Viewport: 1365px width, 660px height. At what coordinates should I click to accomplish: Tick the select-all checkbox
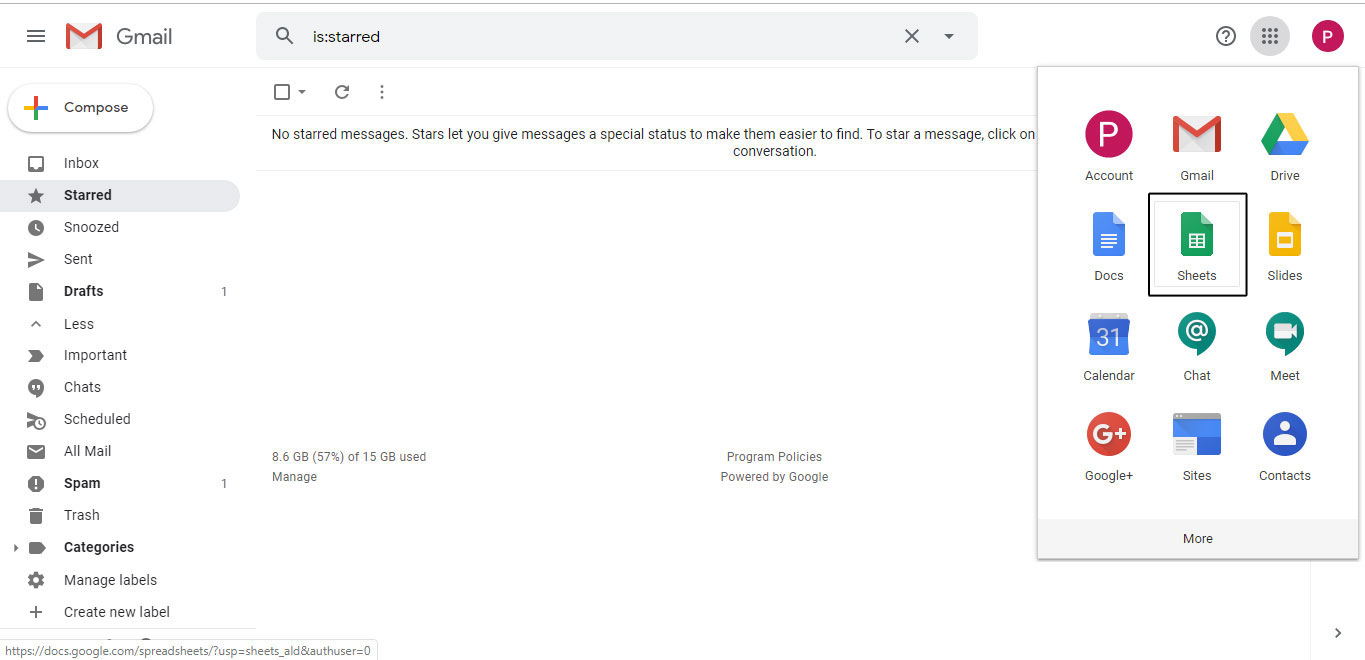282,92
